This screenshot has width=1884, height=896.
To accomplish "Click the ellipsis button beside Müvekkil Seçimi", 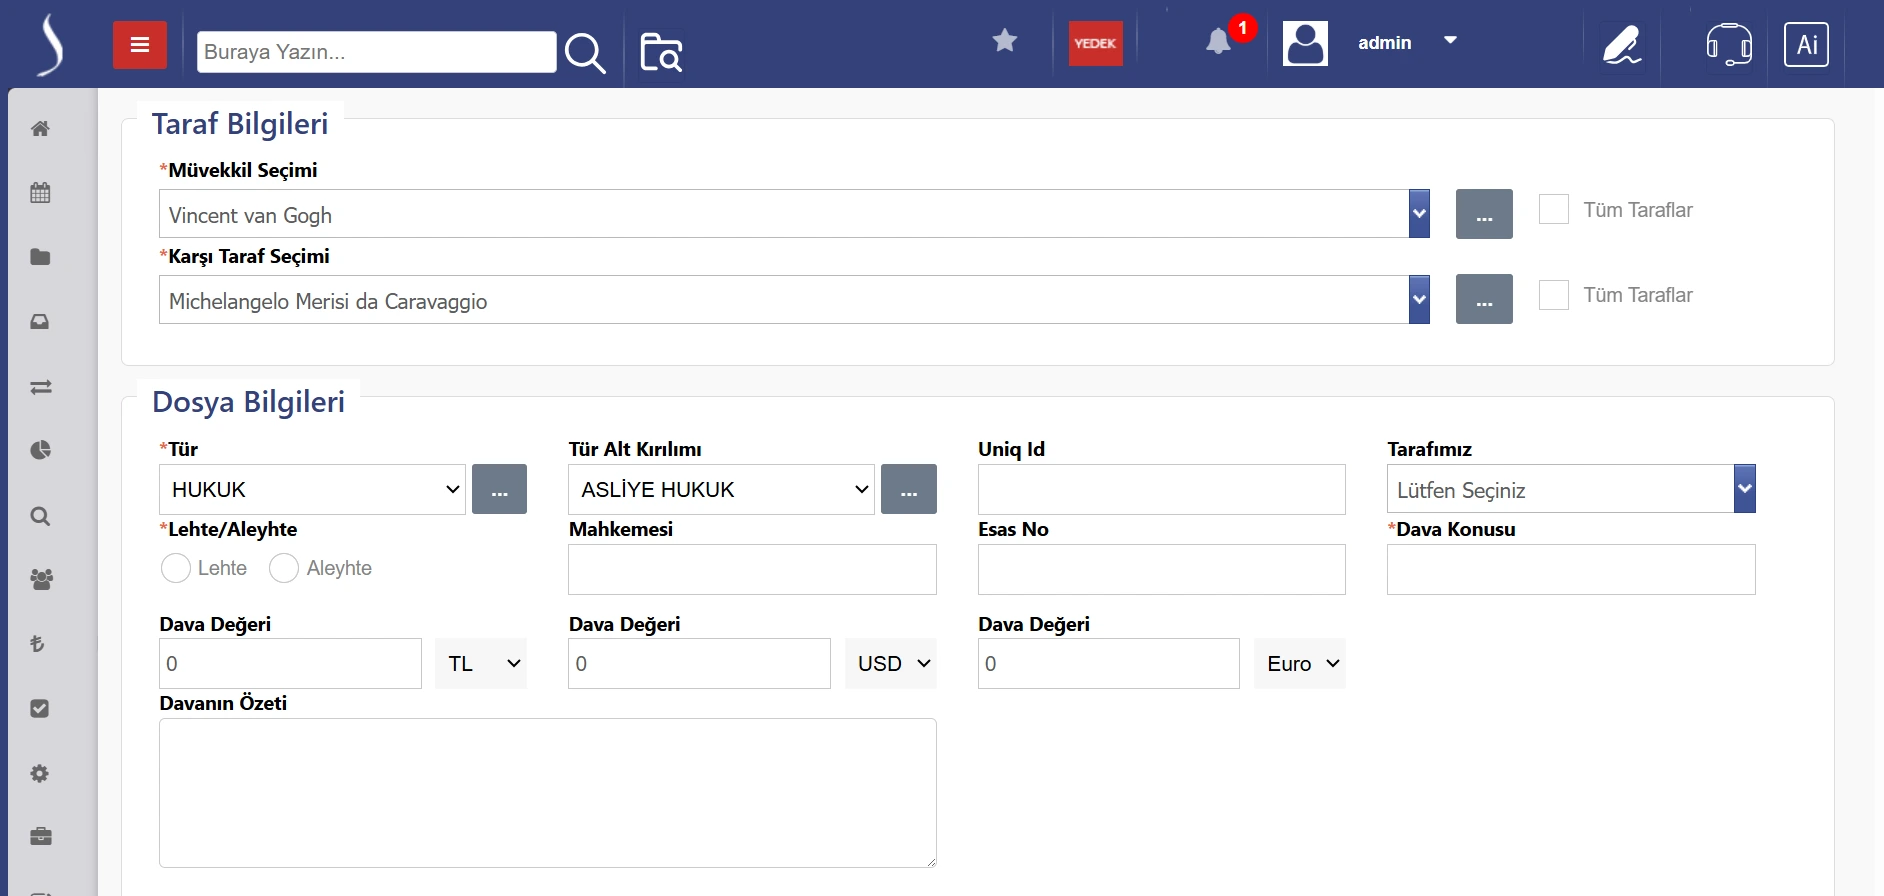I will tap(1484, 214).
